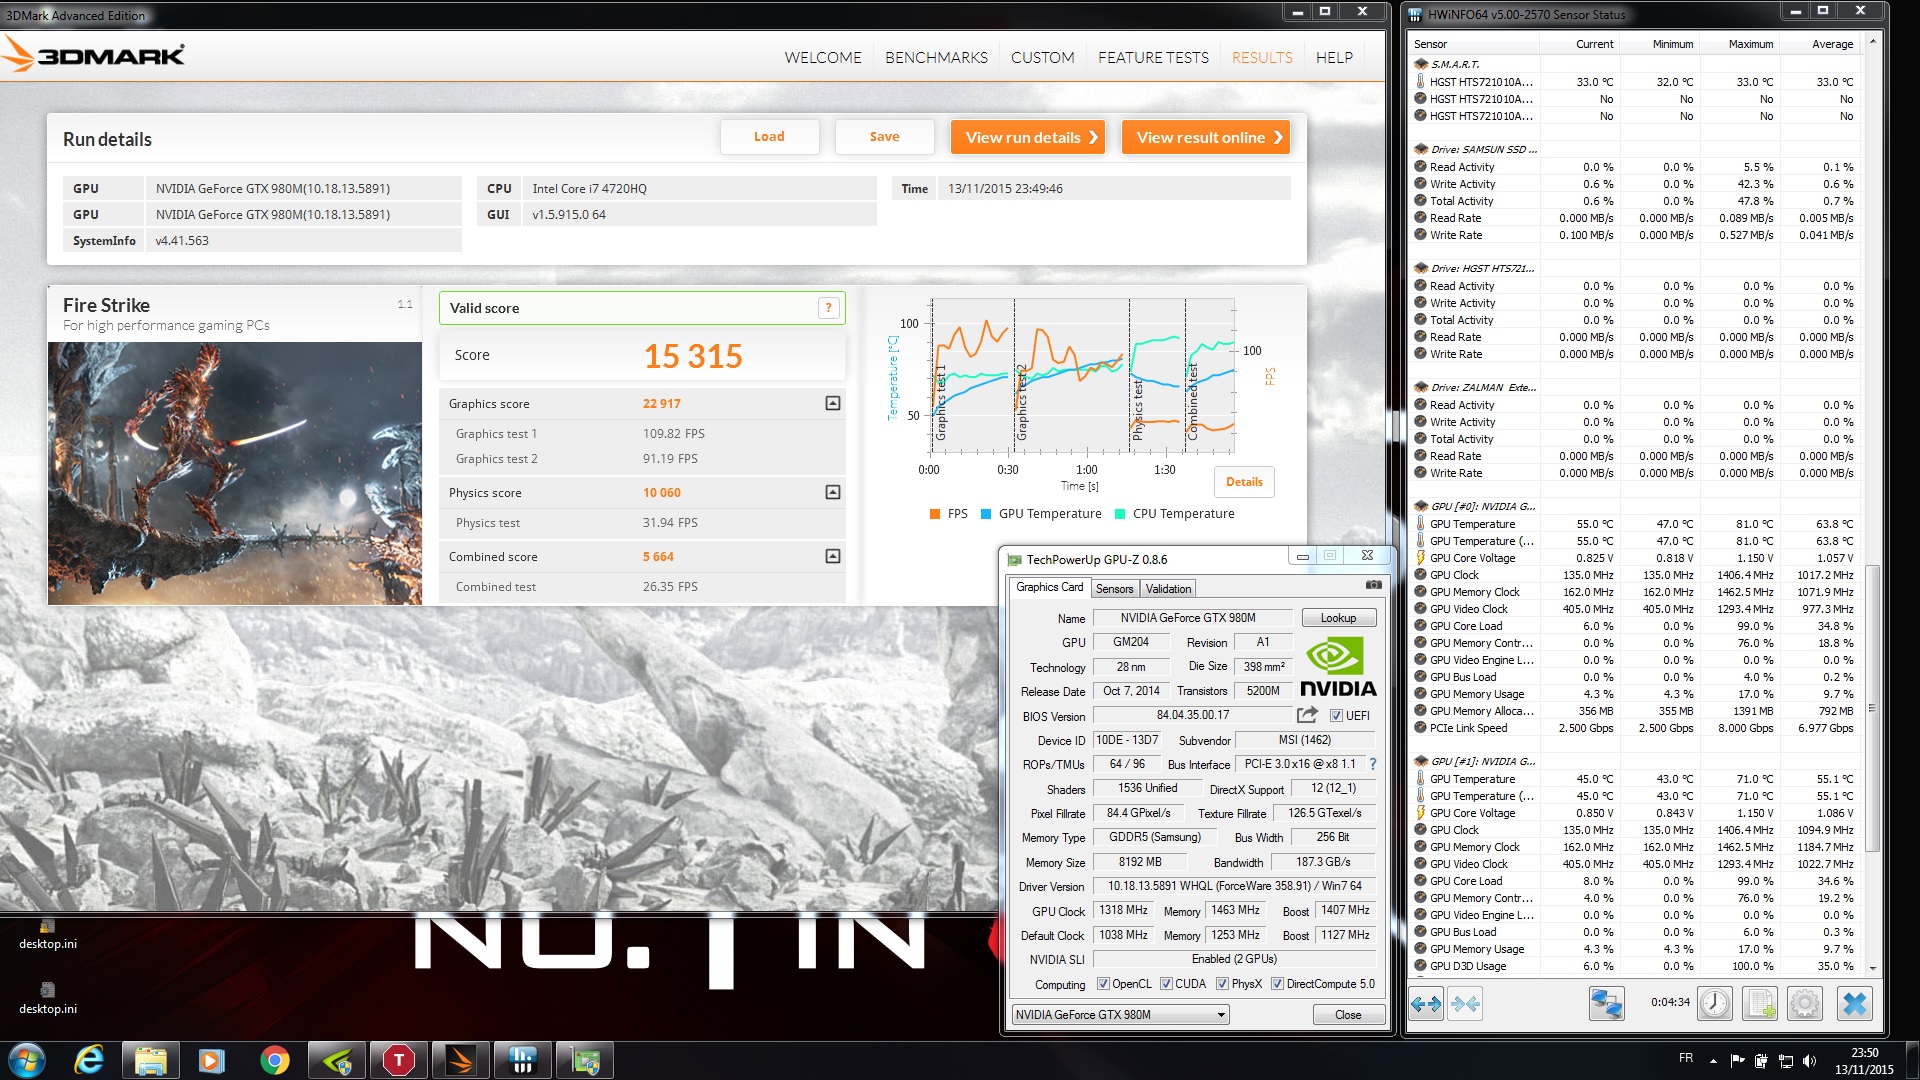The width and height of the screenshot is (1920, 1080).
Task: Open the red ThrottleStop T taskbar icon
Action: [399, 1060]
